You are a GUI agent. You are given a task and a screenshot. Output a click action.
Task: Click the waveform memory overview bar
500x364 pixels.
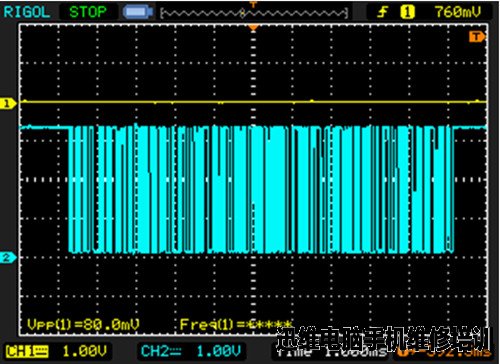[x=254, y=13]
